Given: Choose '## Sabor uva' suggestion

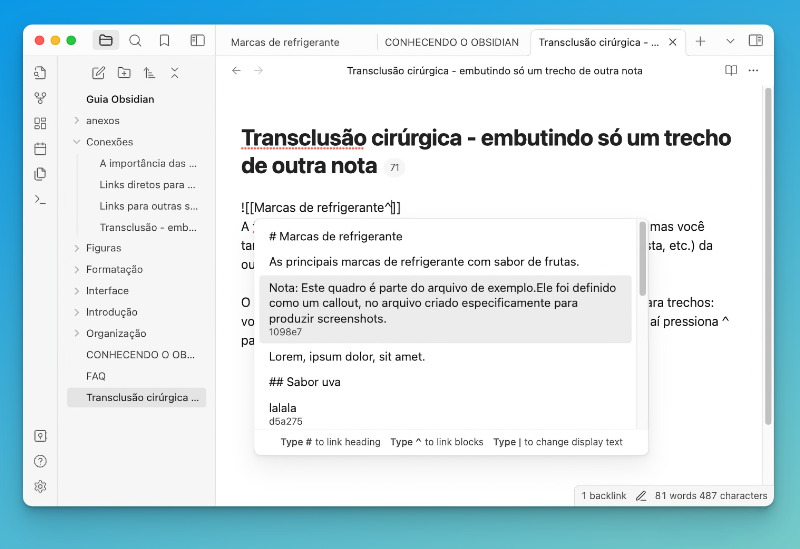Looking at the screenshot, I should tap(445, 382).
